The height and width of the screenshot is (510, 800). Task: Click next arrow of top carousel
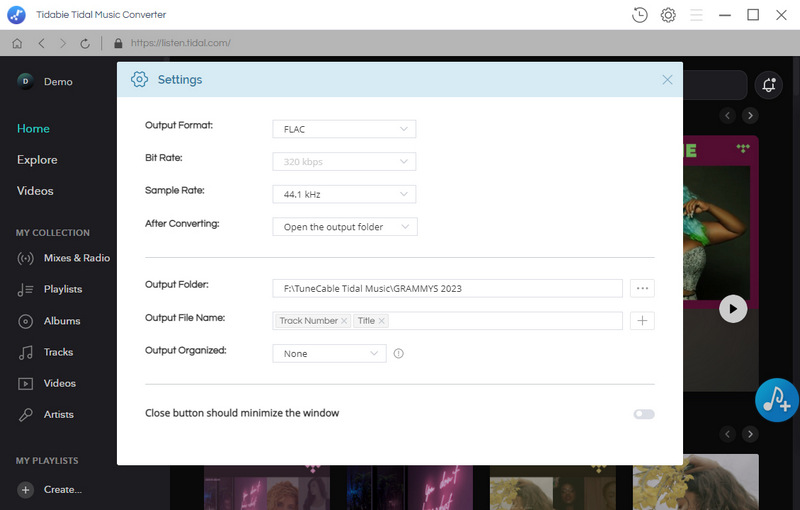pyautogui.click(x=750, y=116)
